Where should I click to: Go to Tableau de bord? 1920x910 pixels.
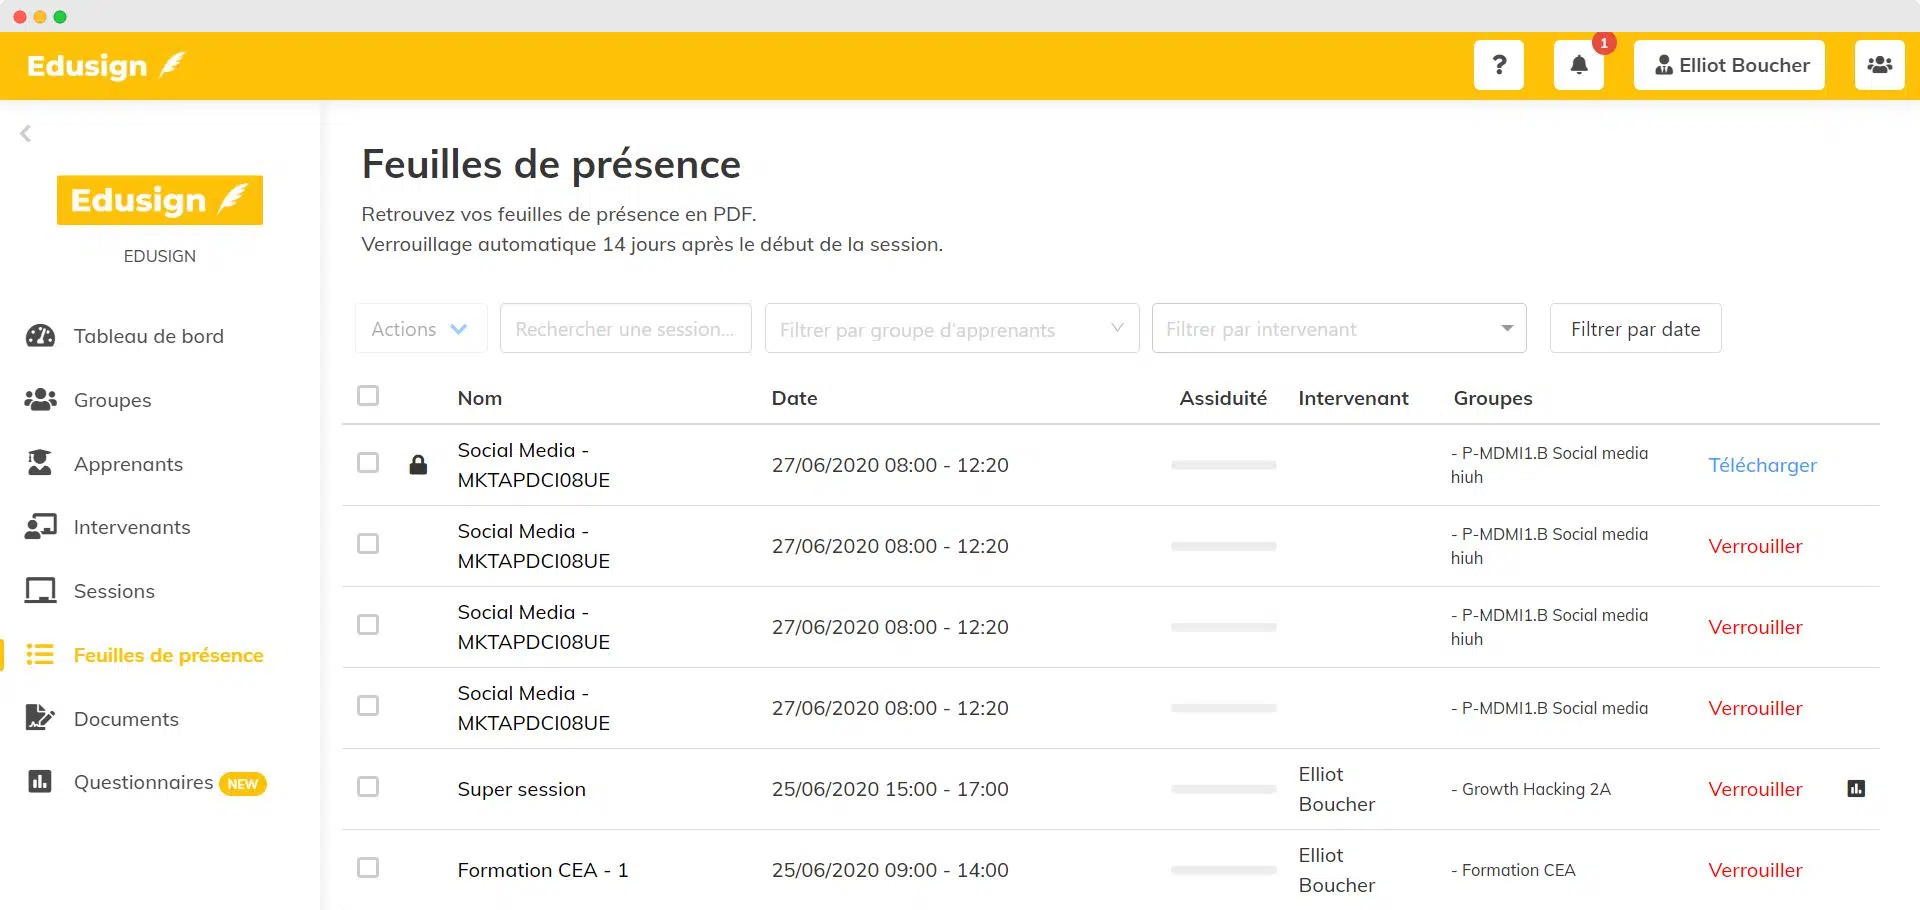148,336
